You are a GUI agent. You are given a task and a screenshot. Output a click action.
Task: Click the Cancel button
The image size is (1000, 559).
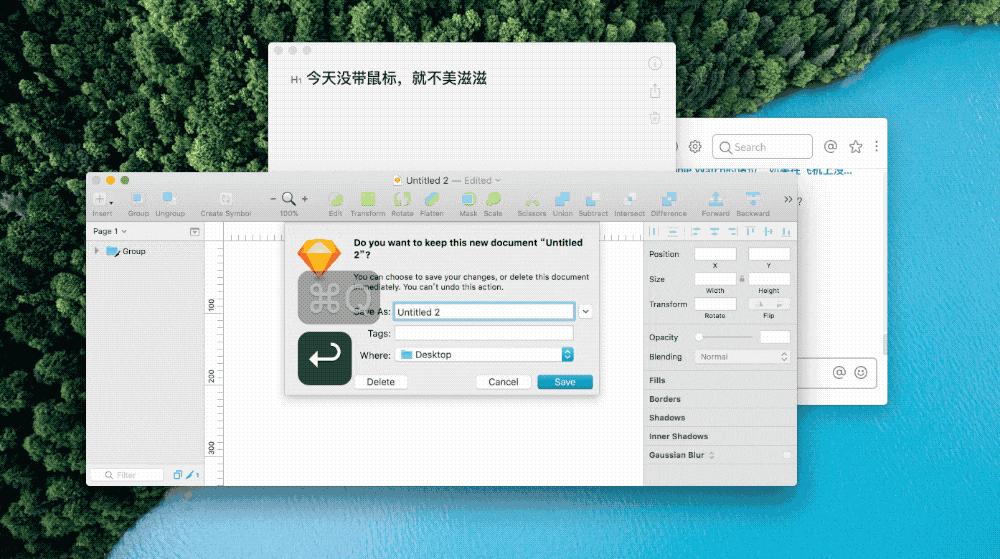click(503, 382)
